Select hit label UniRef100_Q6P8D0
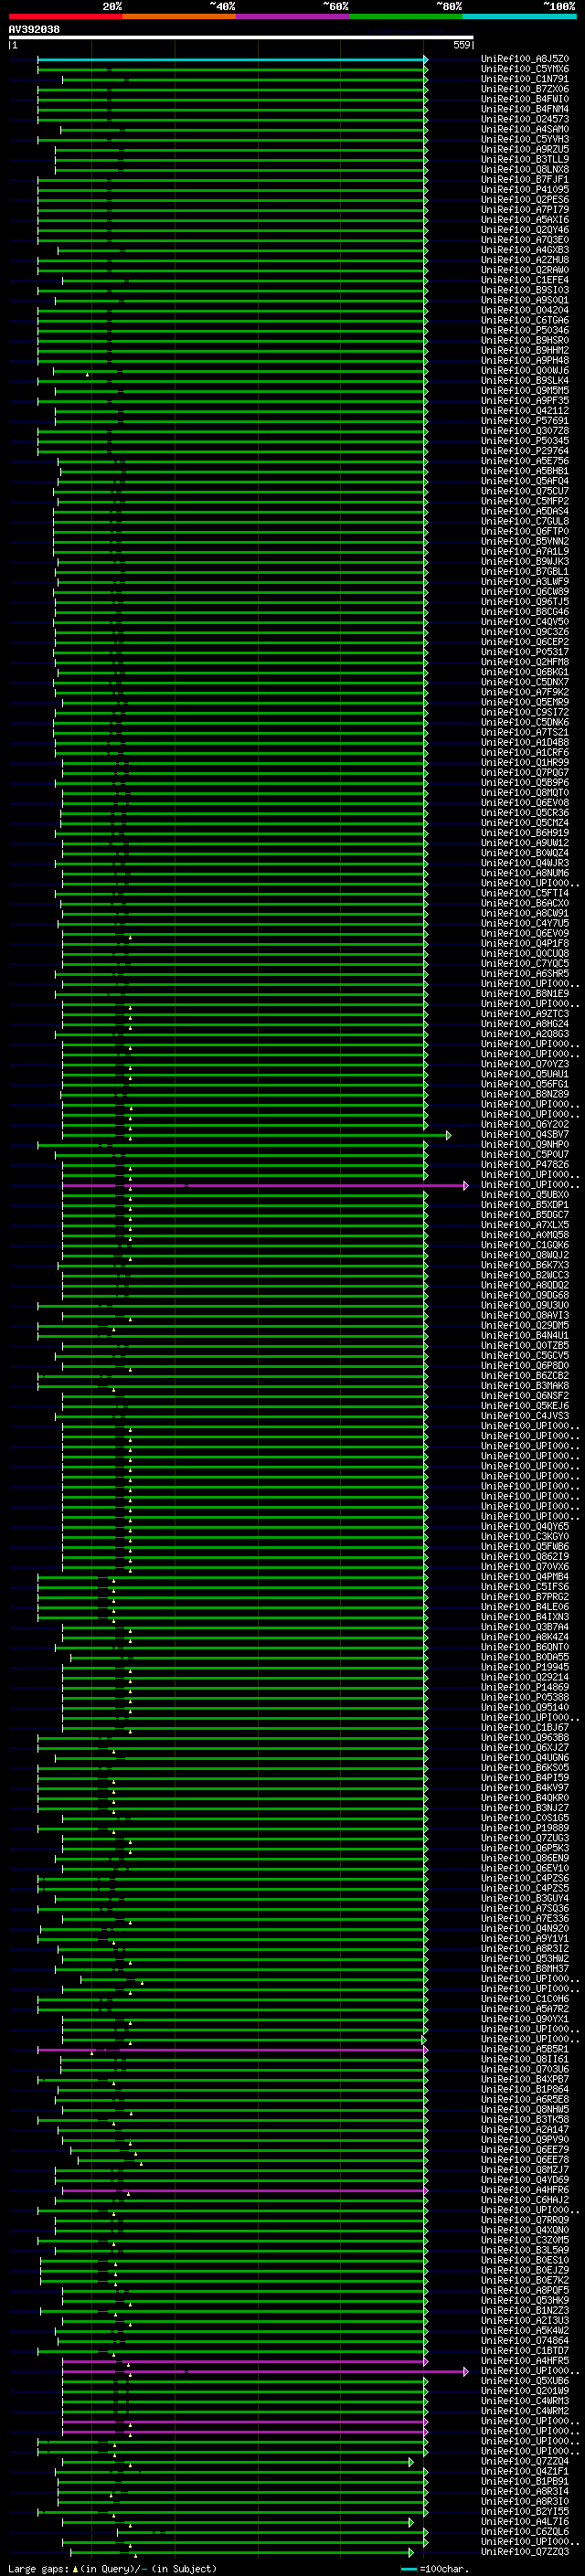This screenshot has width=585, height=2576. point(525,1365)
